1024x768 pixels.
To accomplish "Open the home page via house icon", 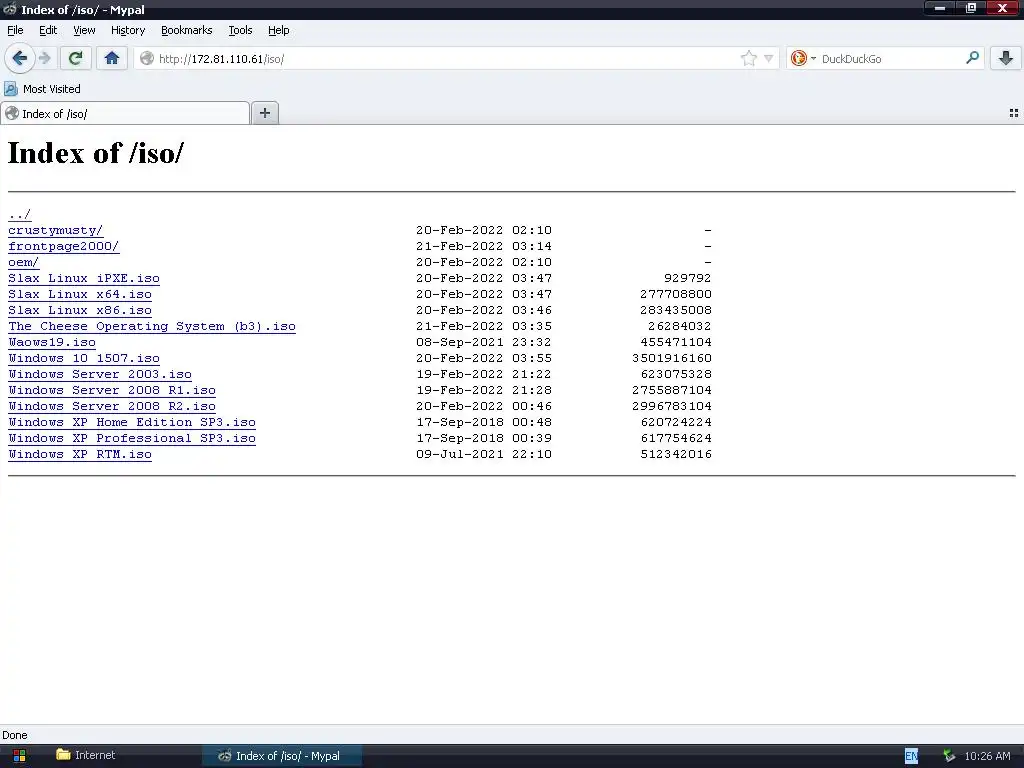I will pyautogui.click(x=112, y=59).
